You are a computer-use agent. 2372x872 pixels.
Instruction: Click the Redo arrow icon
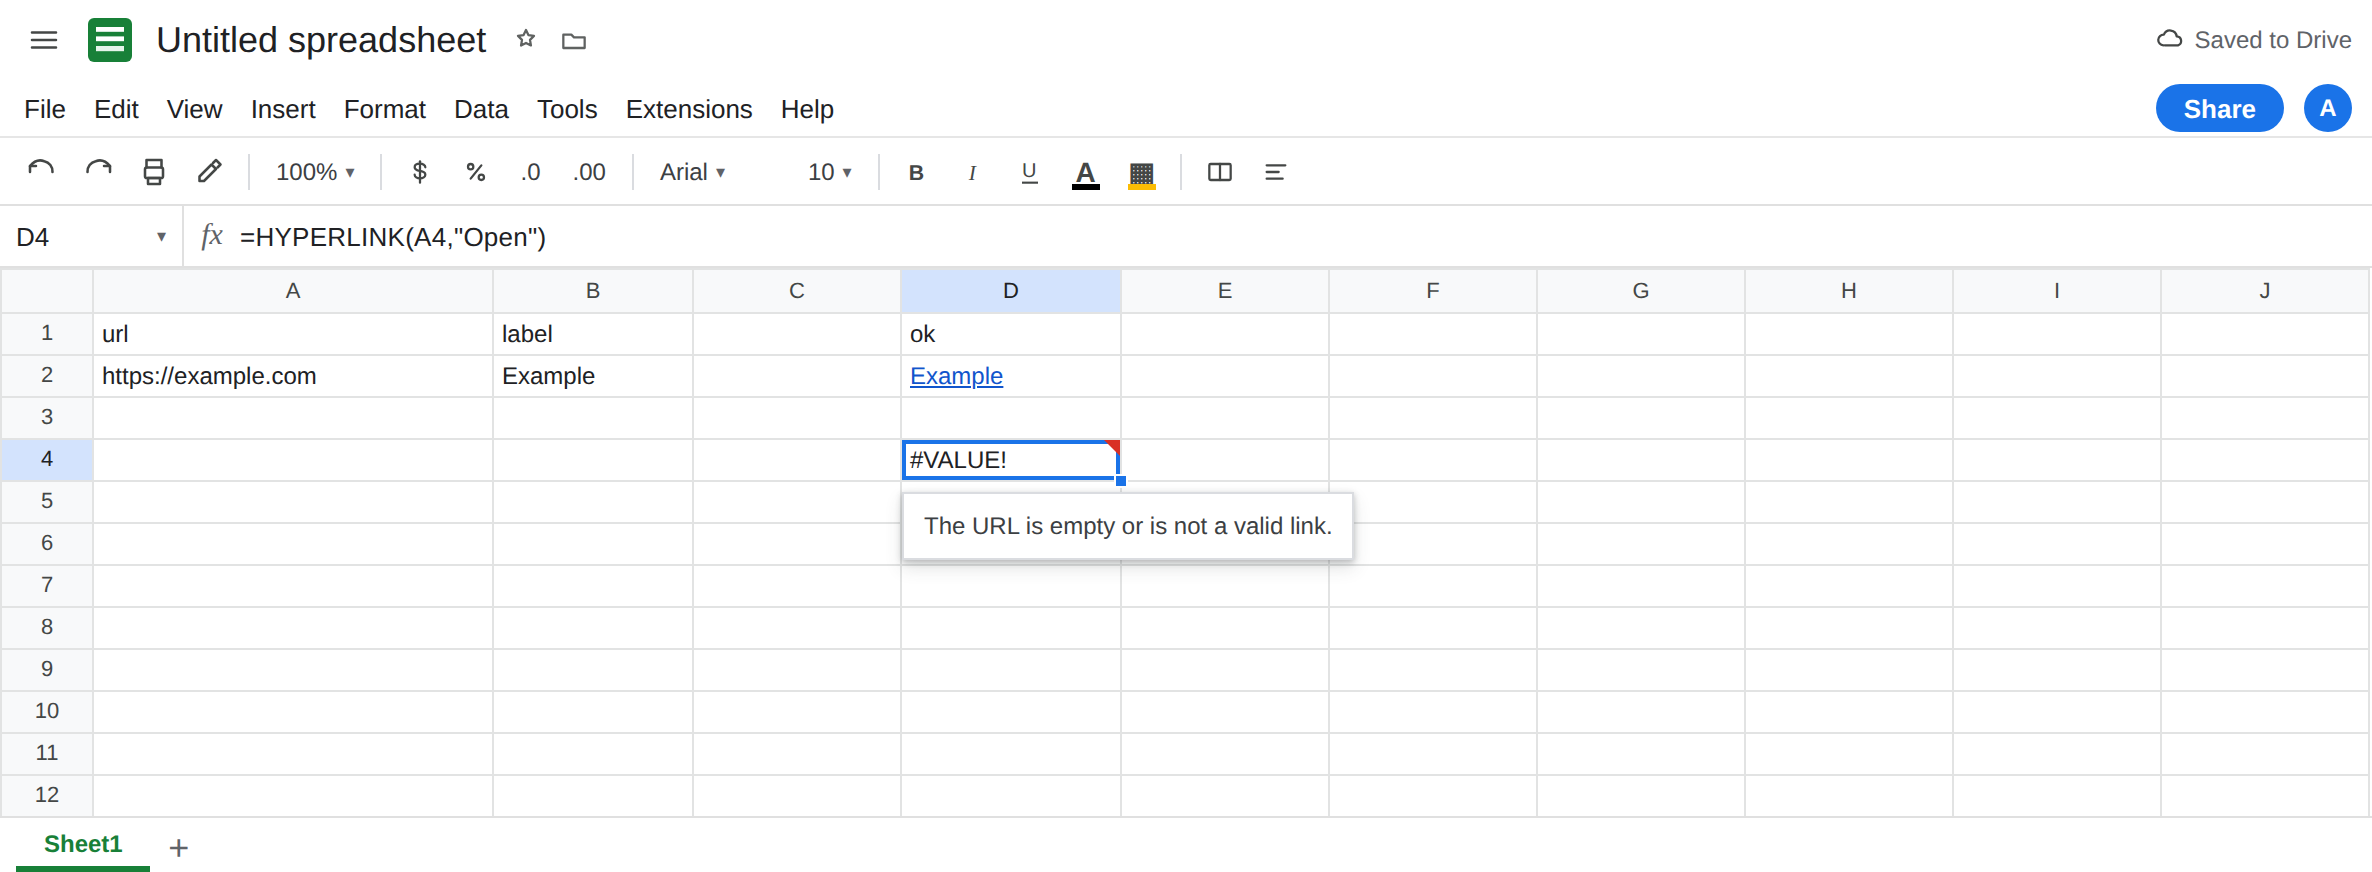click(x=98, y=171)
